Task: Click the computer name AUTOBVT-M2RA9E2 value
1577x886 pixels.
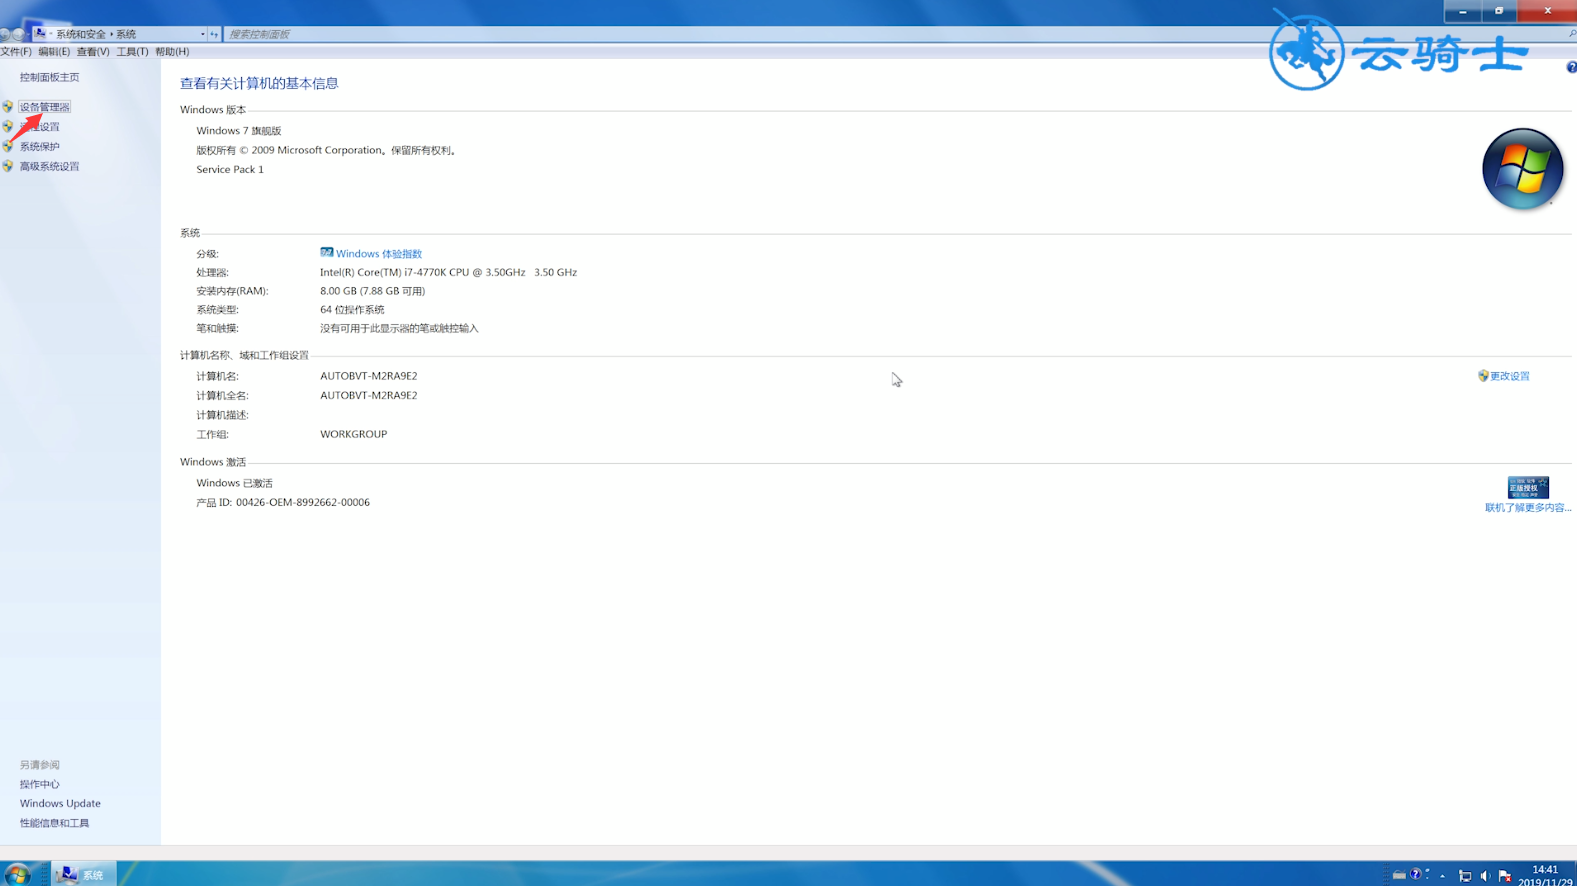Action: [x=368, y=376]
